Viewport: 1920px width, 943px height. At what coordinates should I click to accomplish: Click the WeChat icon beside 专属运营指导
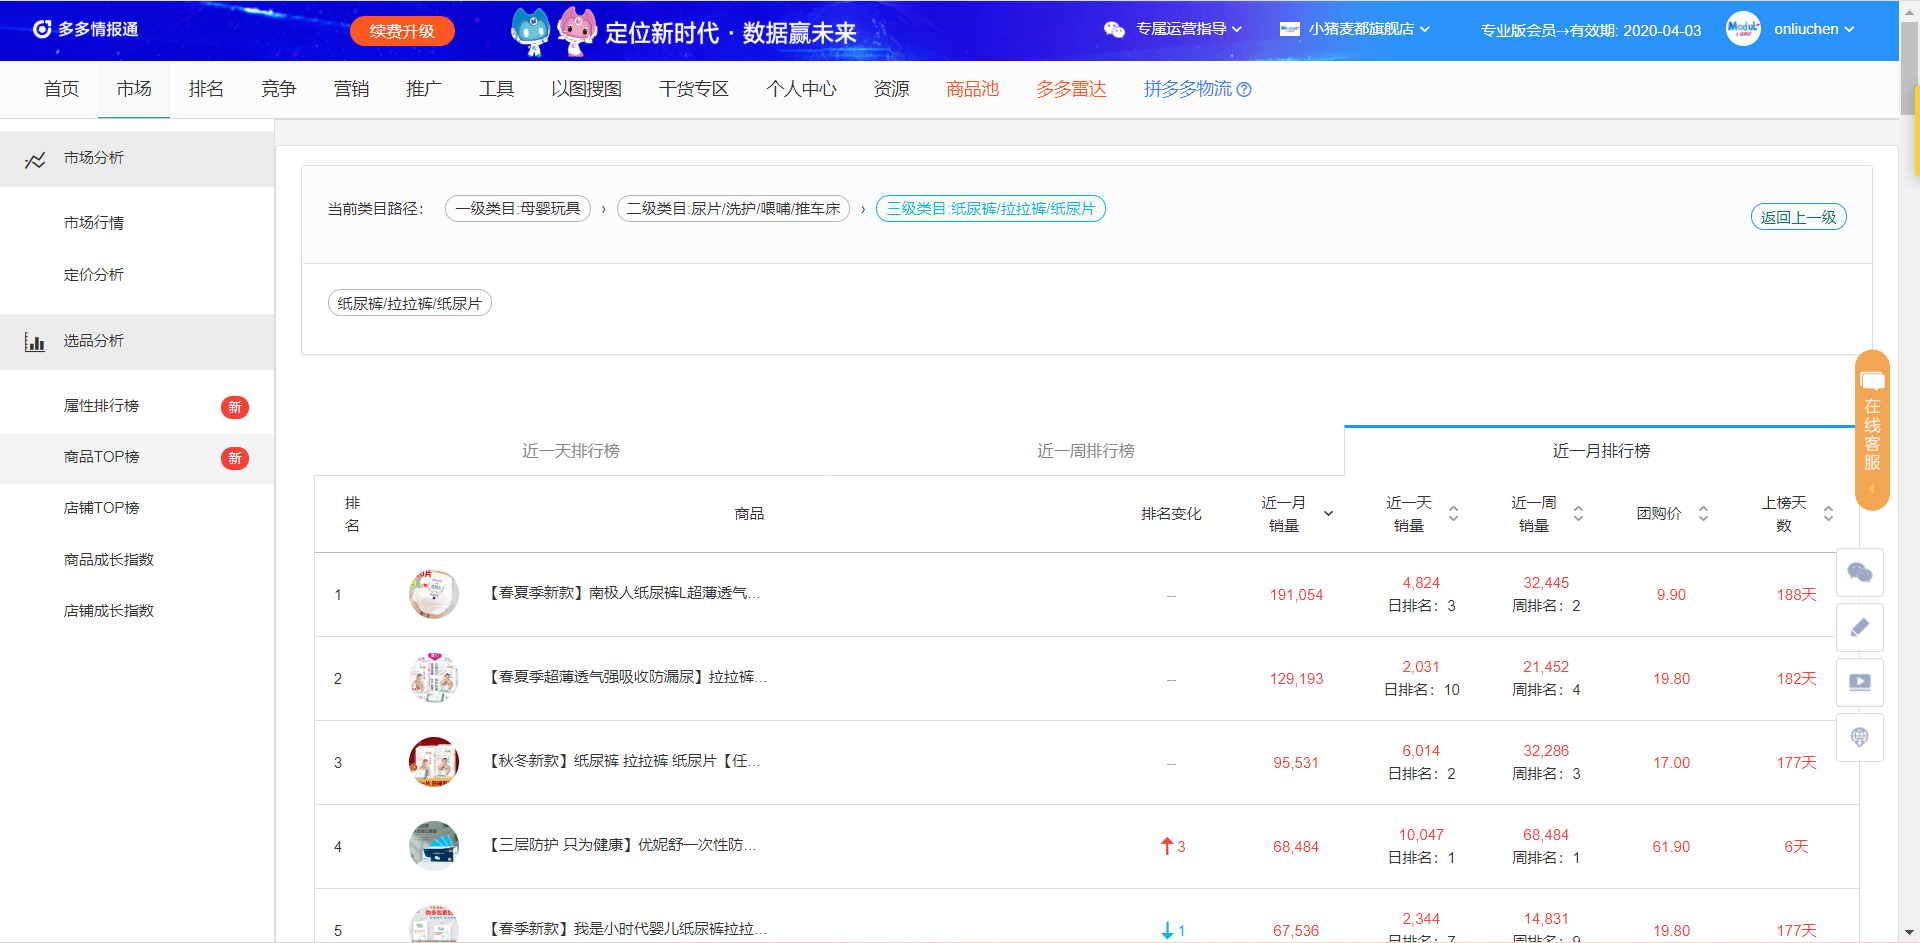click(x=1114, y=29)
